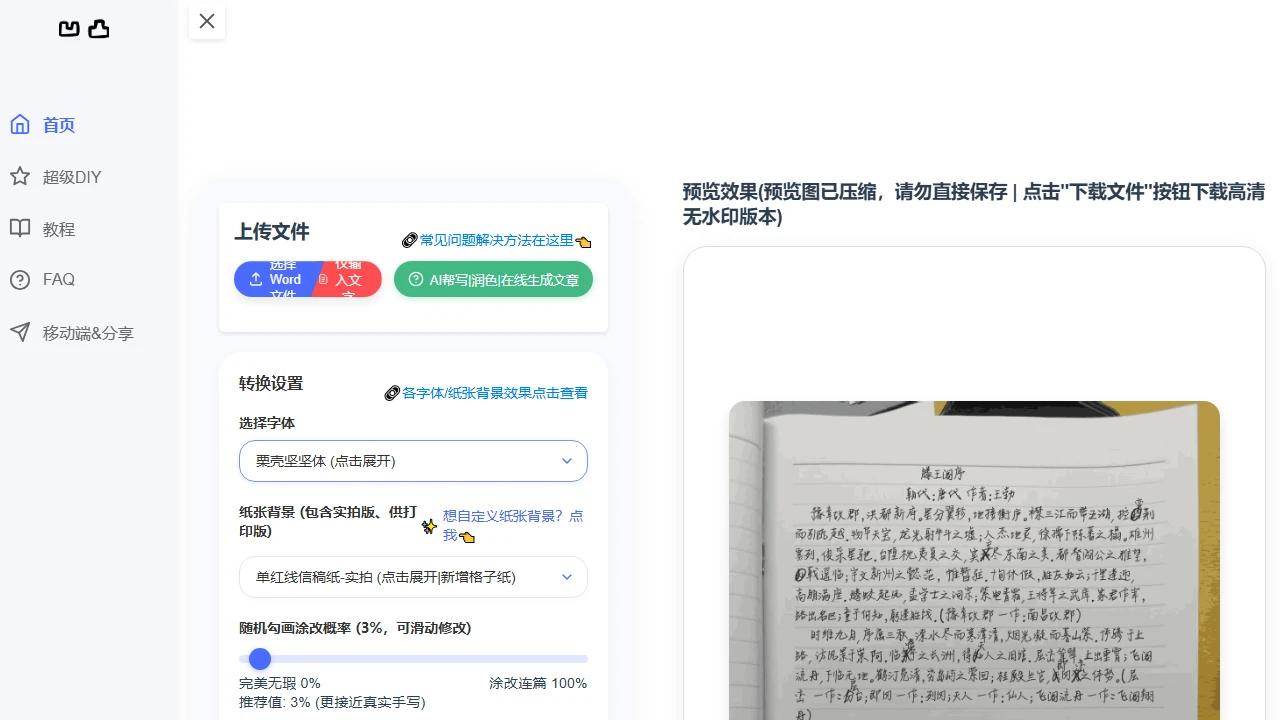Click the handwriting preview image
The width and height of the screenshot is (1280, 720).
[974, 560]
